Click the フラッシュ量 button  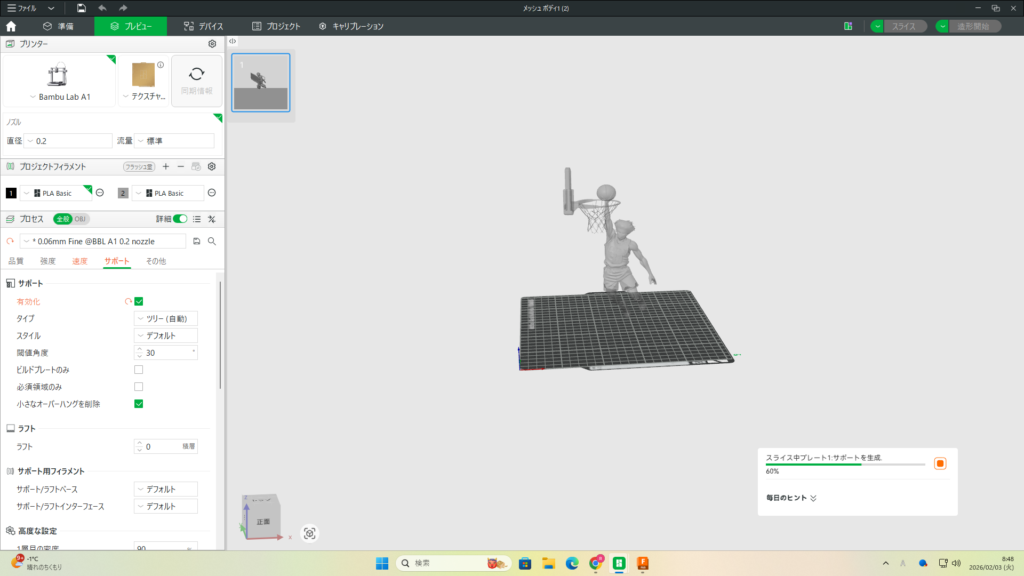pos(138,166)
